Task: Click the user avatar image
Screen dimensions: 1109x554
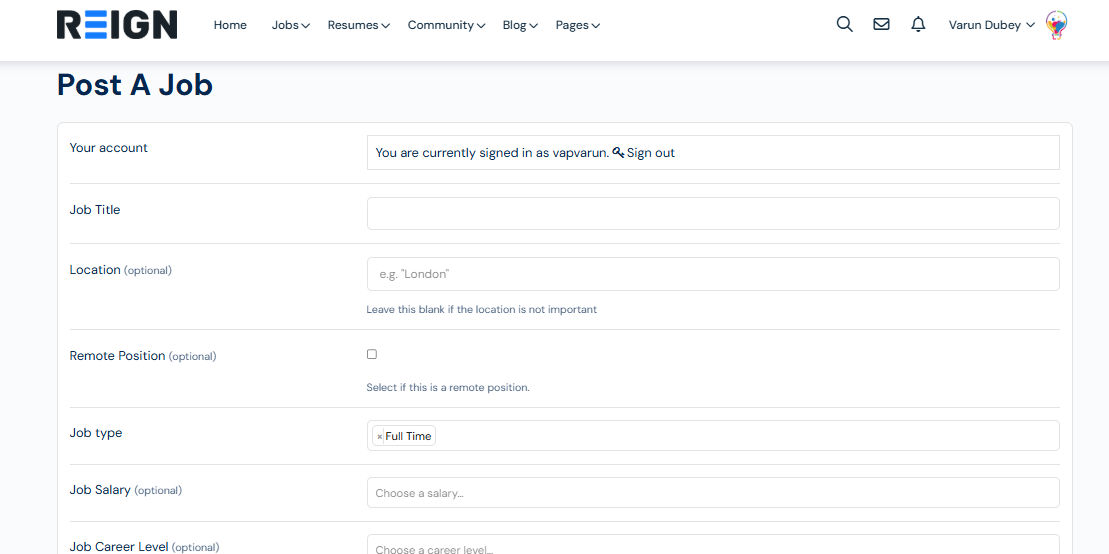Action: pos(1056,25)
